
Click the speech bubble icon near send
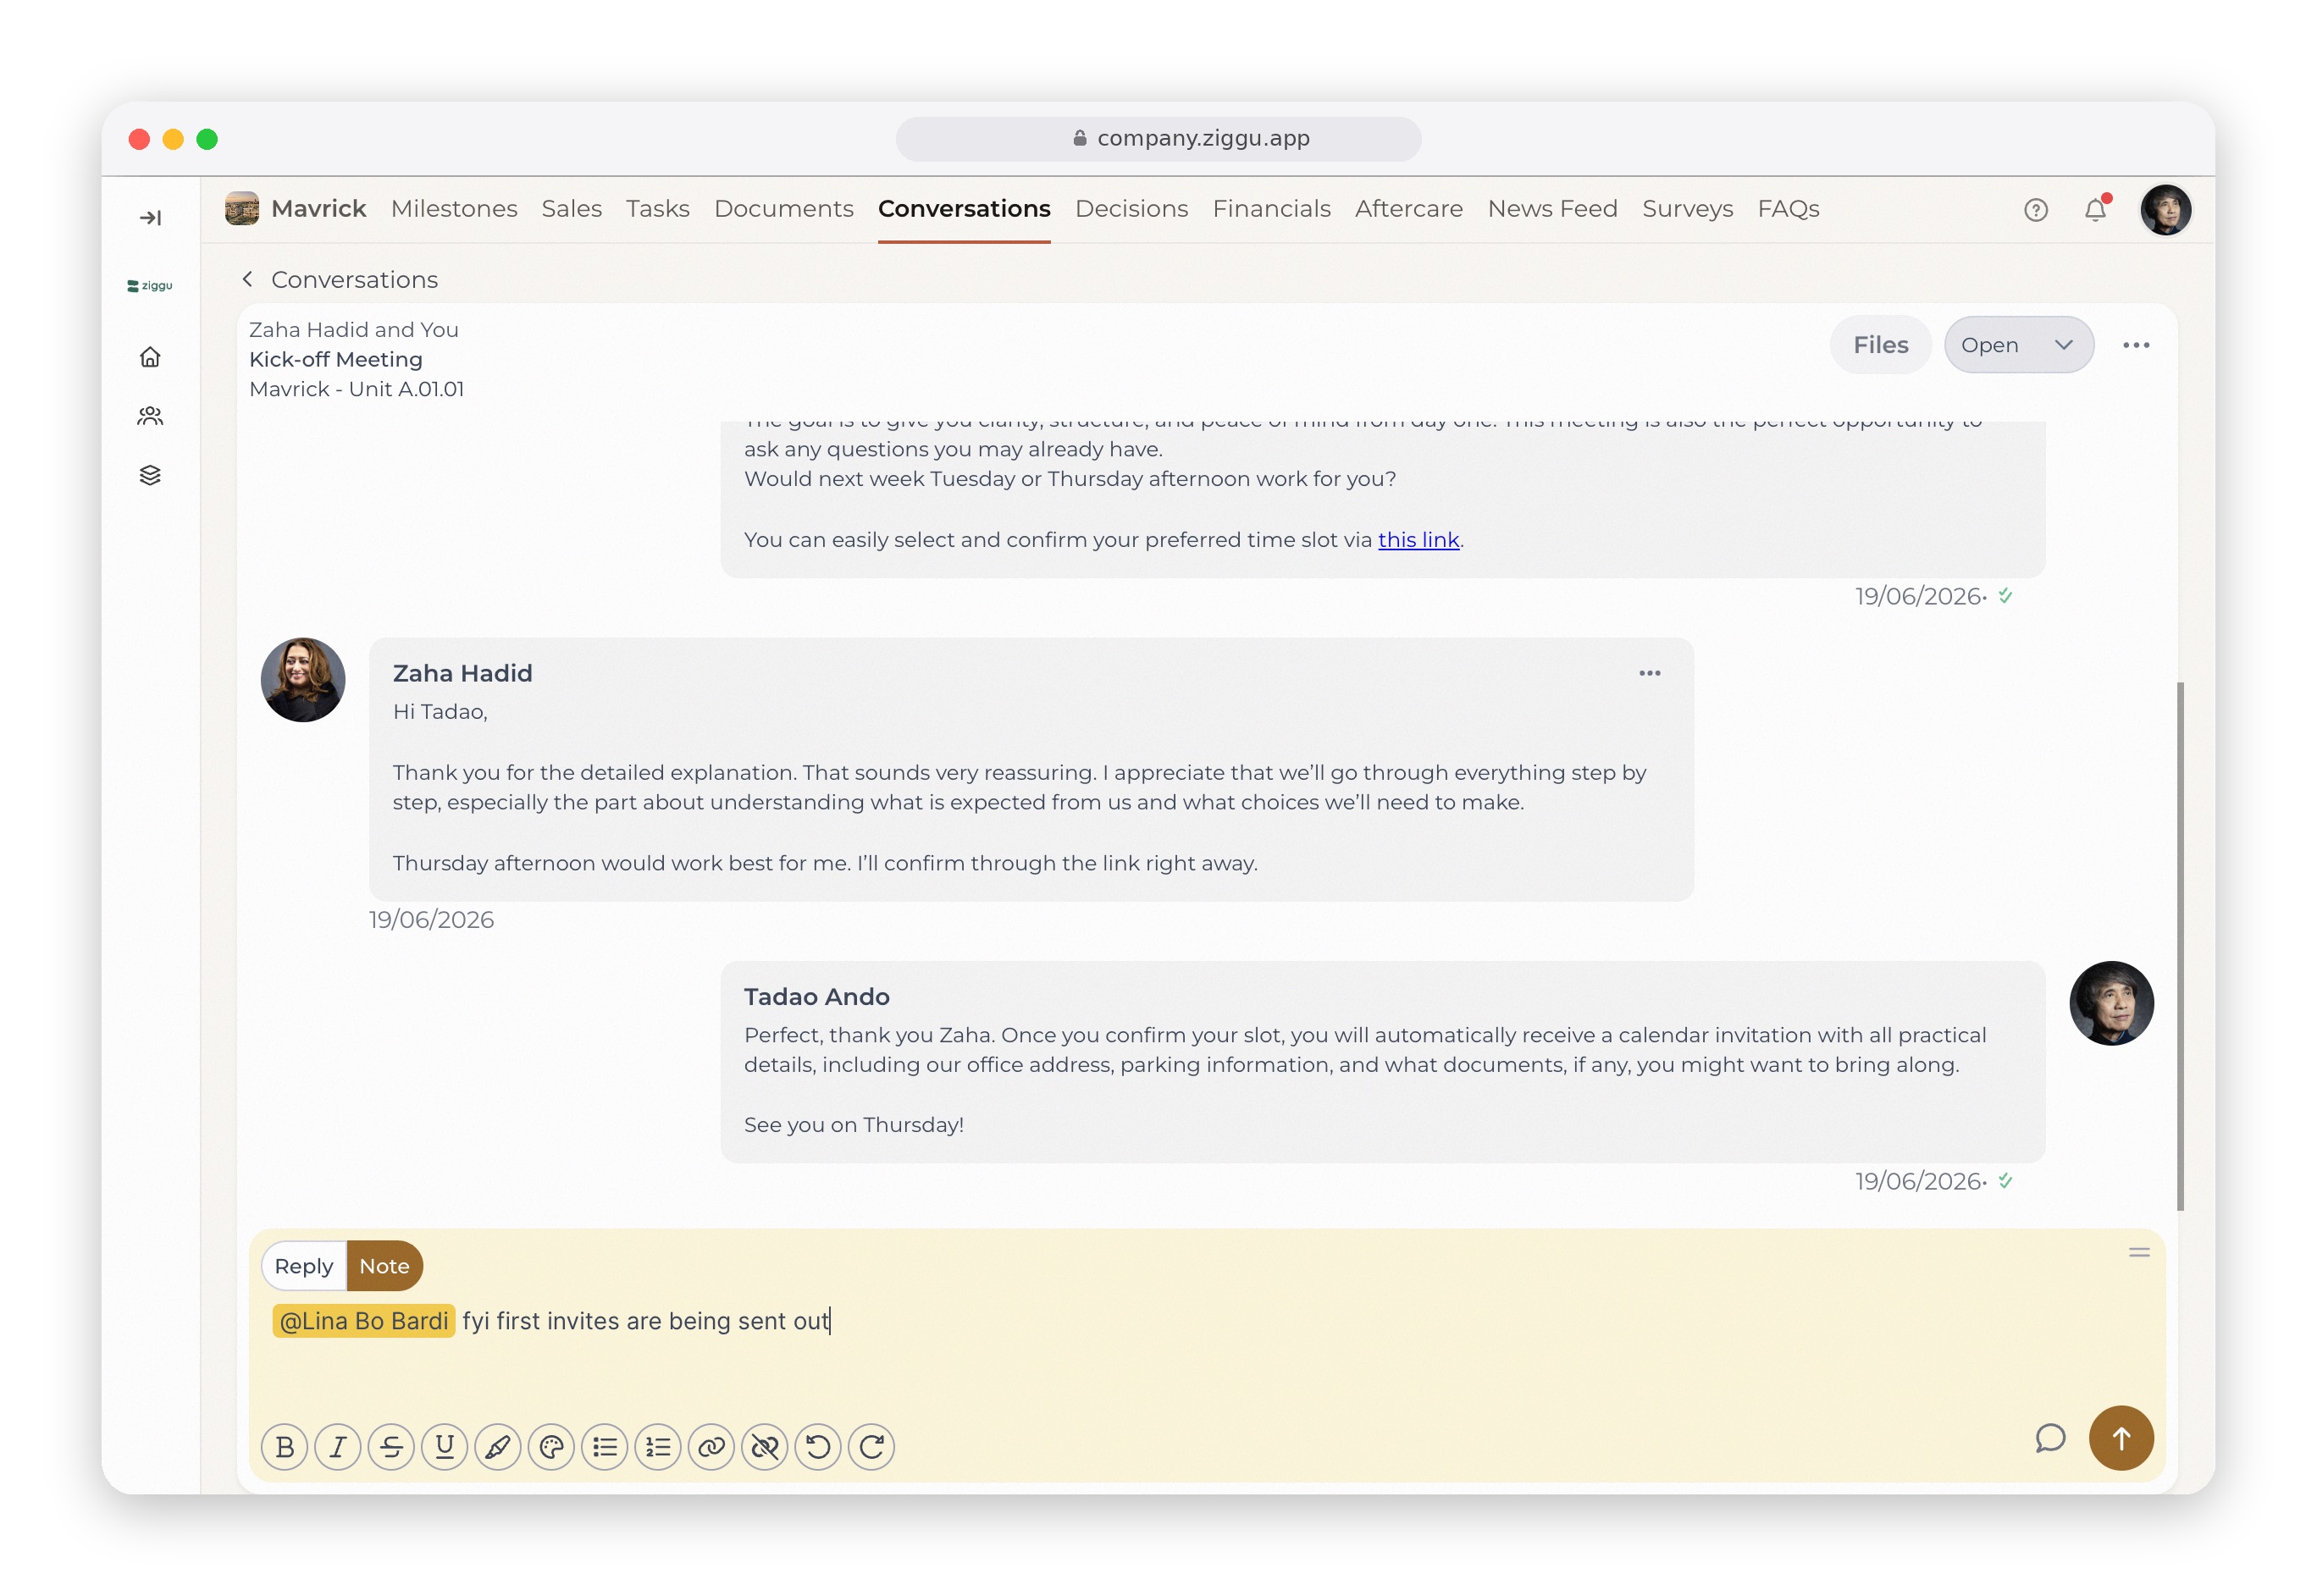click(2049, 1438)
